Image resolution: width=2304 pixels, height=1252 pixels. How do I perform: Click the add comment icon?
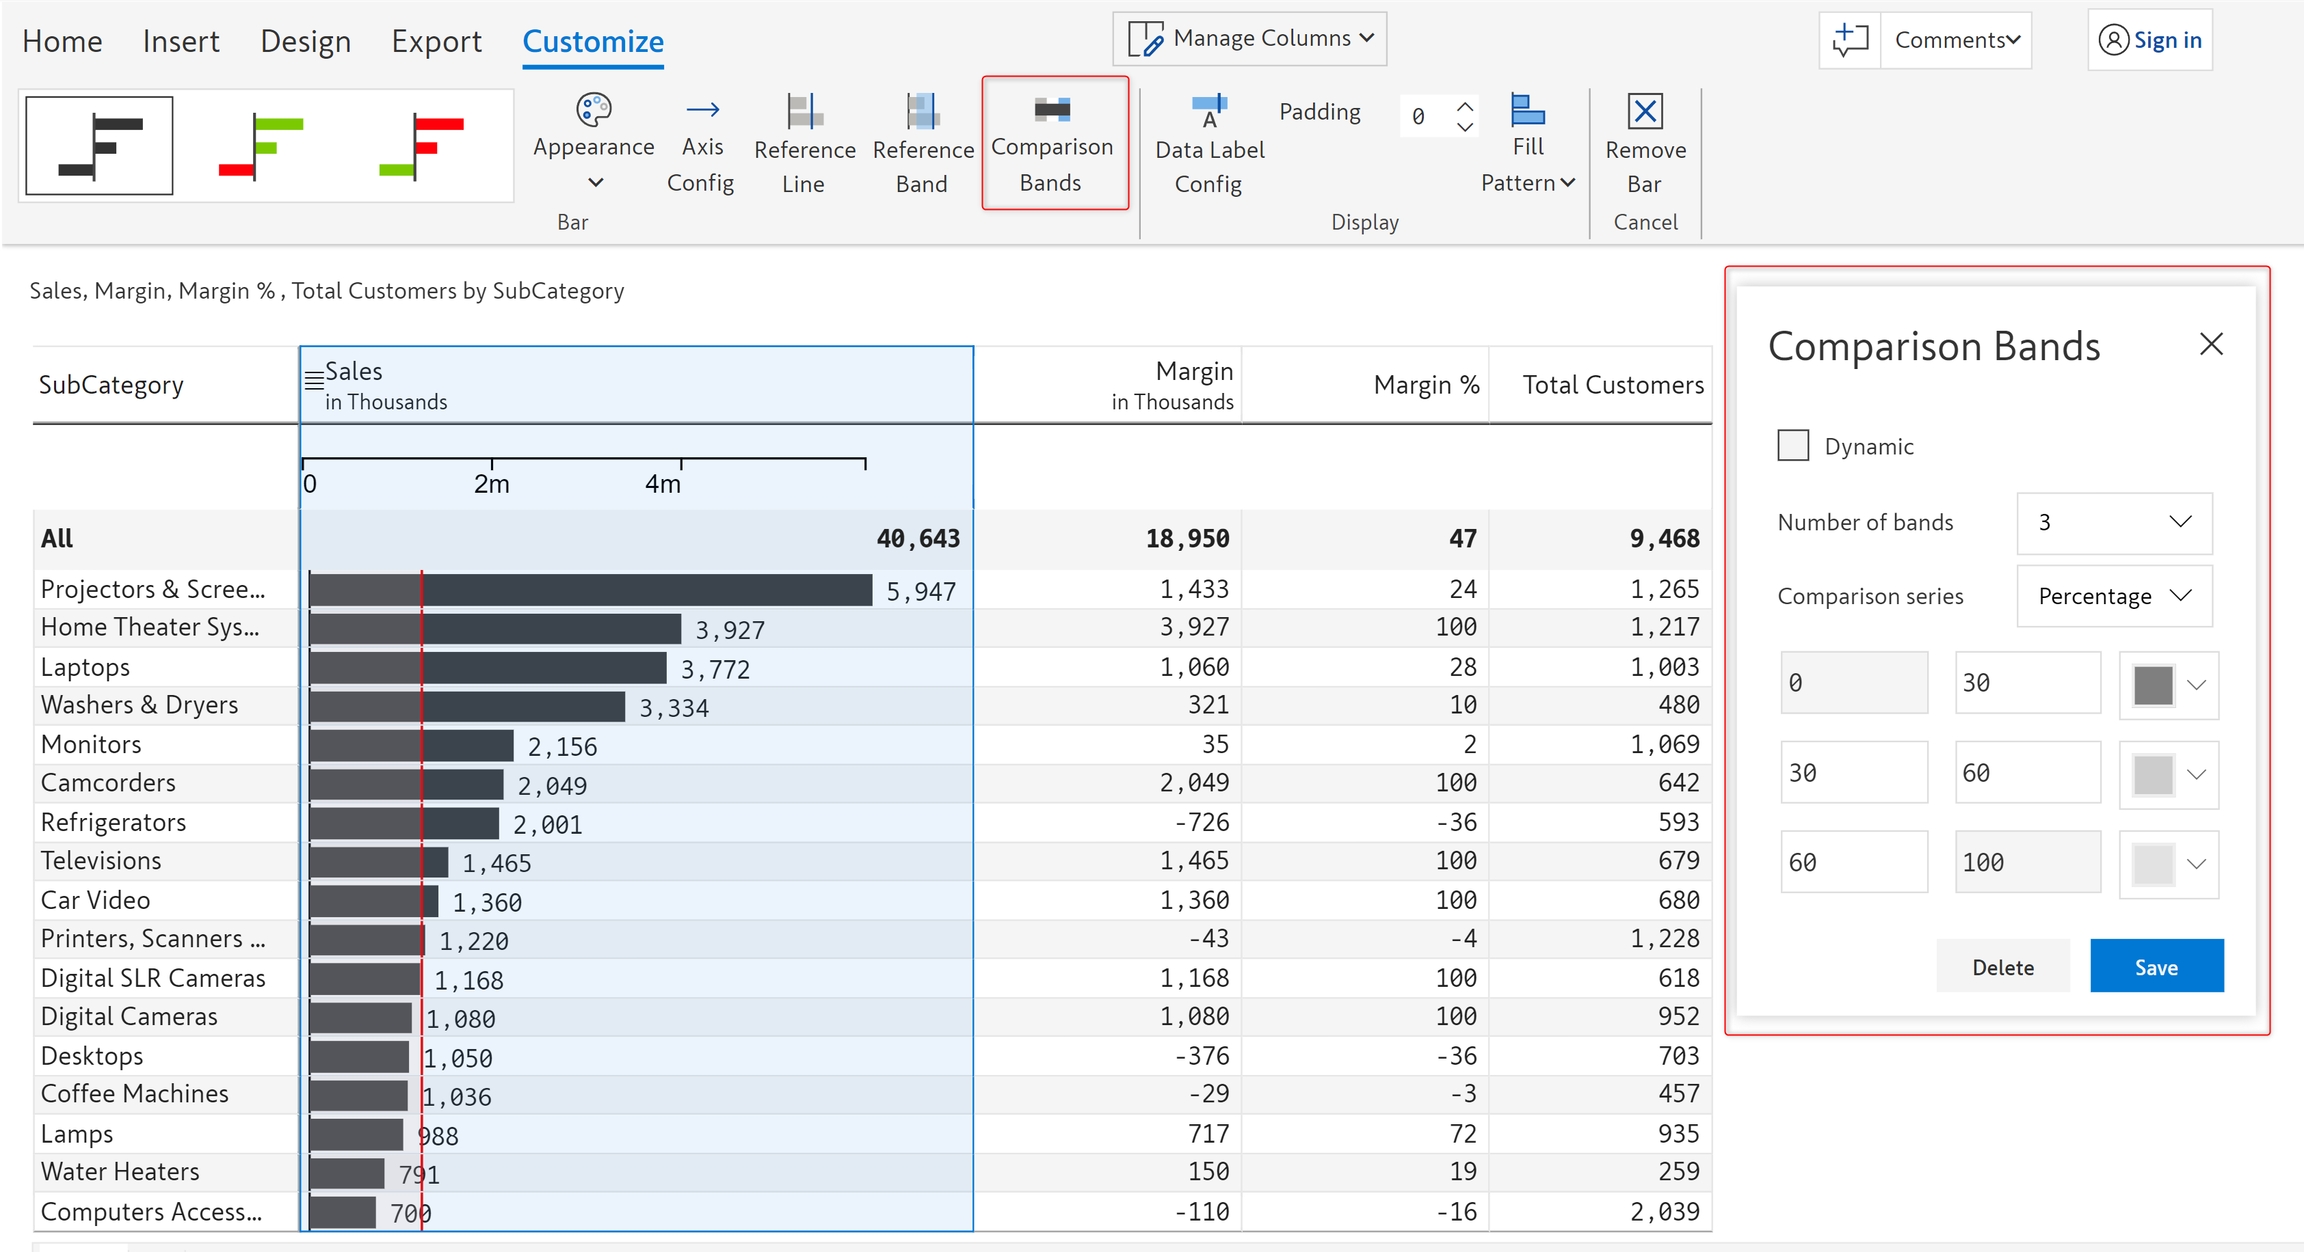[1850, 40]
